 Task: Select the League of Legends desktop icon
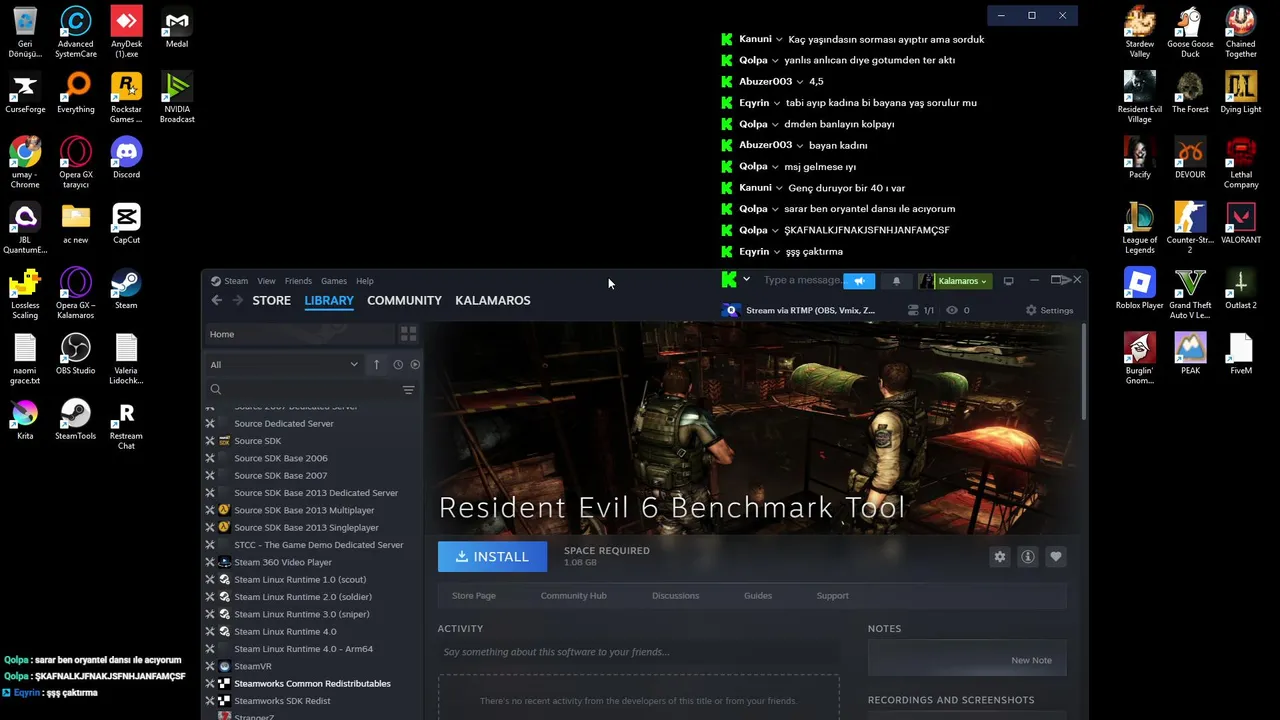[1139, 228]
